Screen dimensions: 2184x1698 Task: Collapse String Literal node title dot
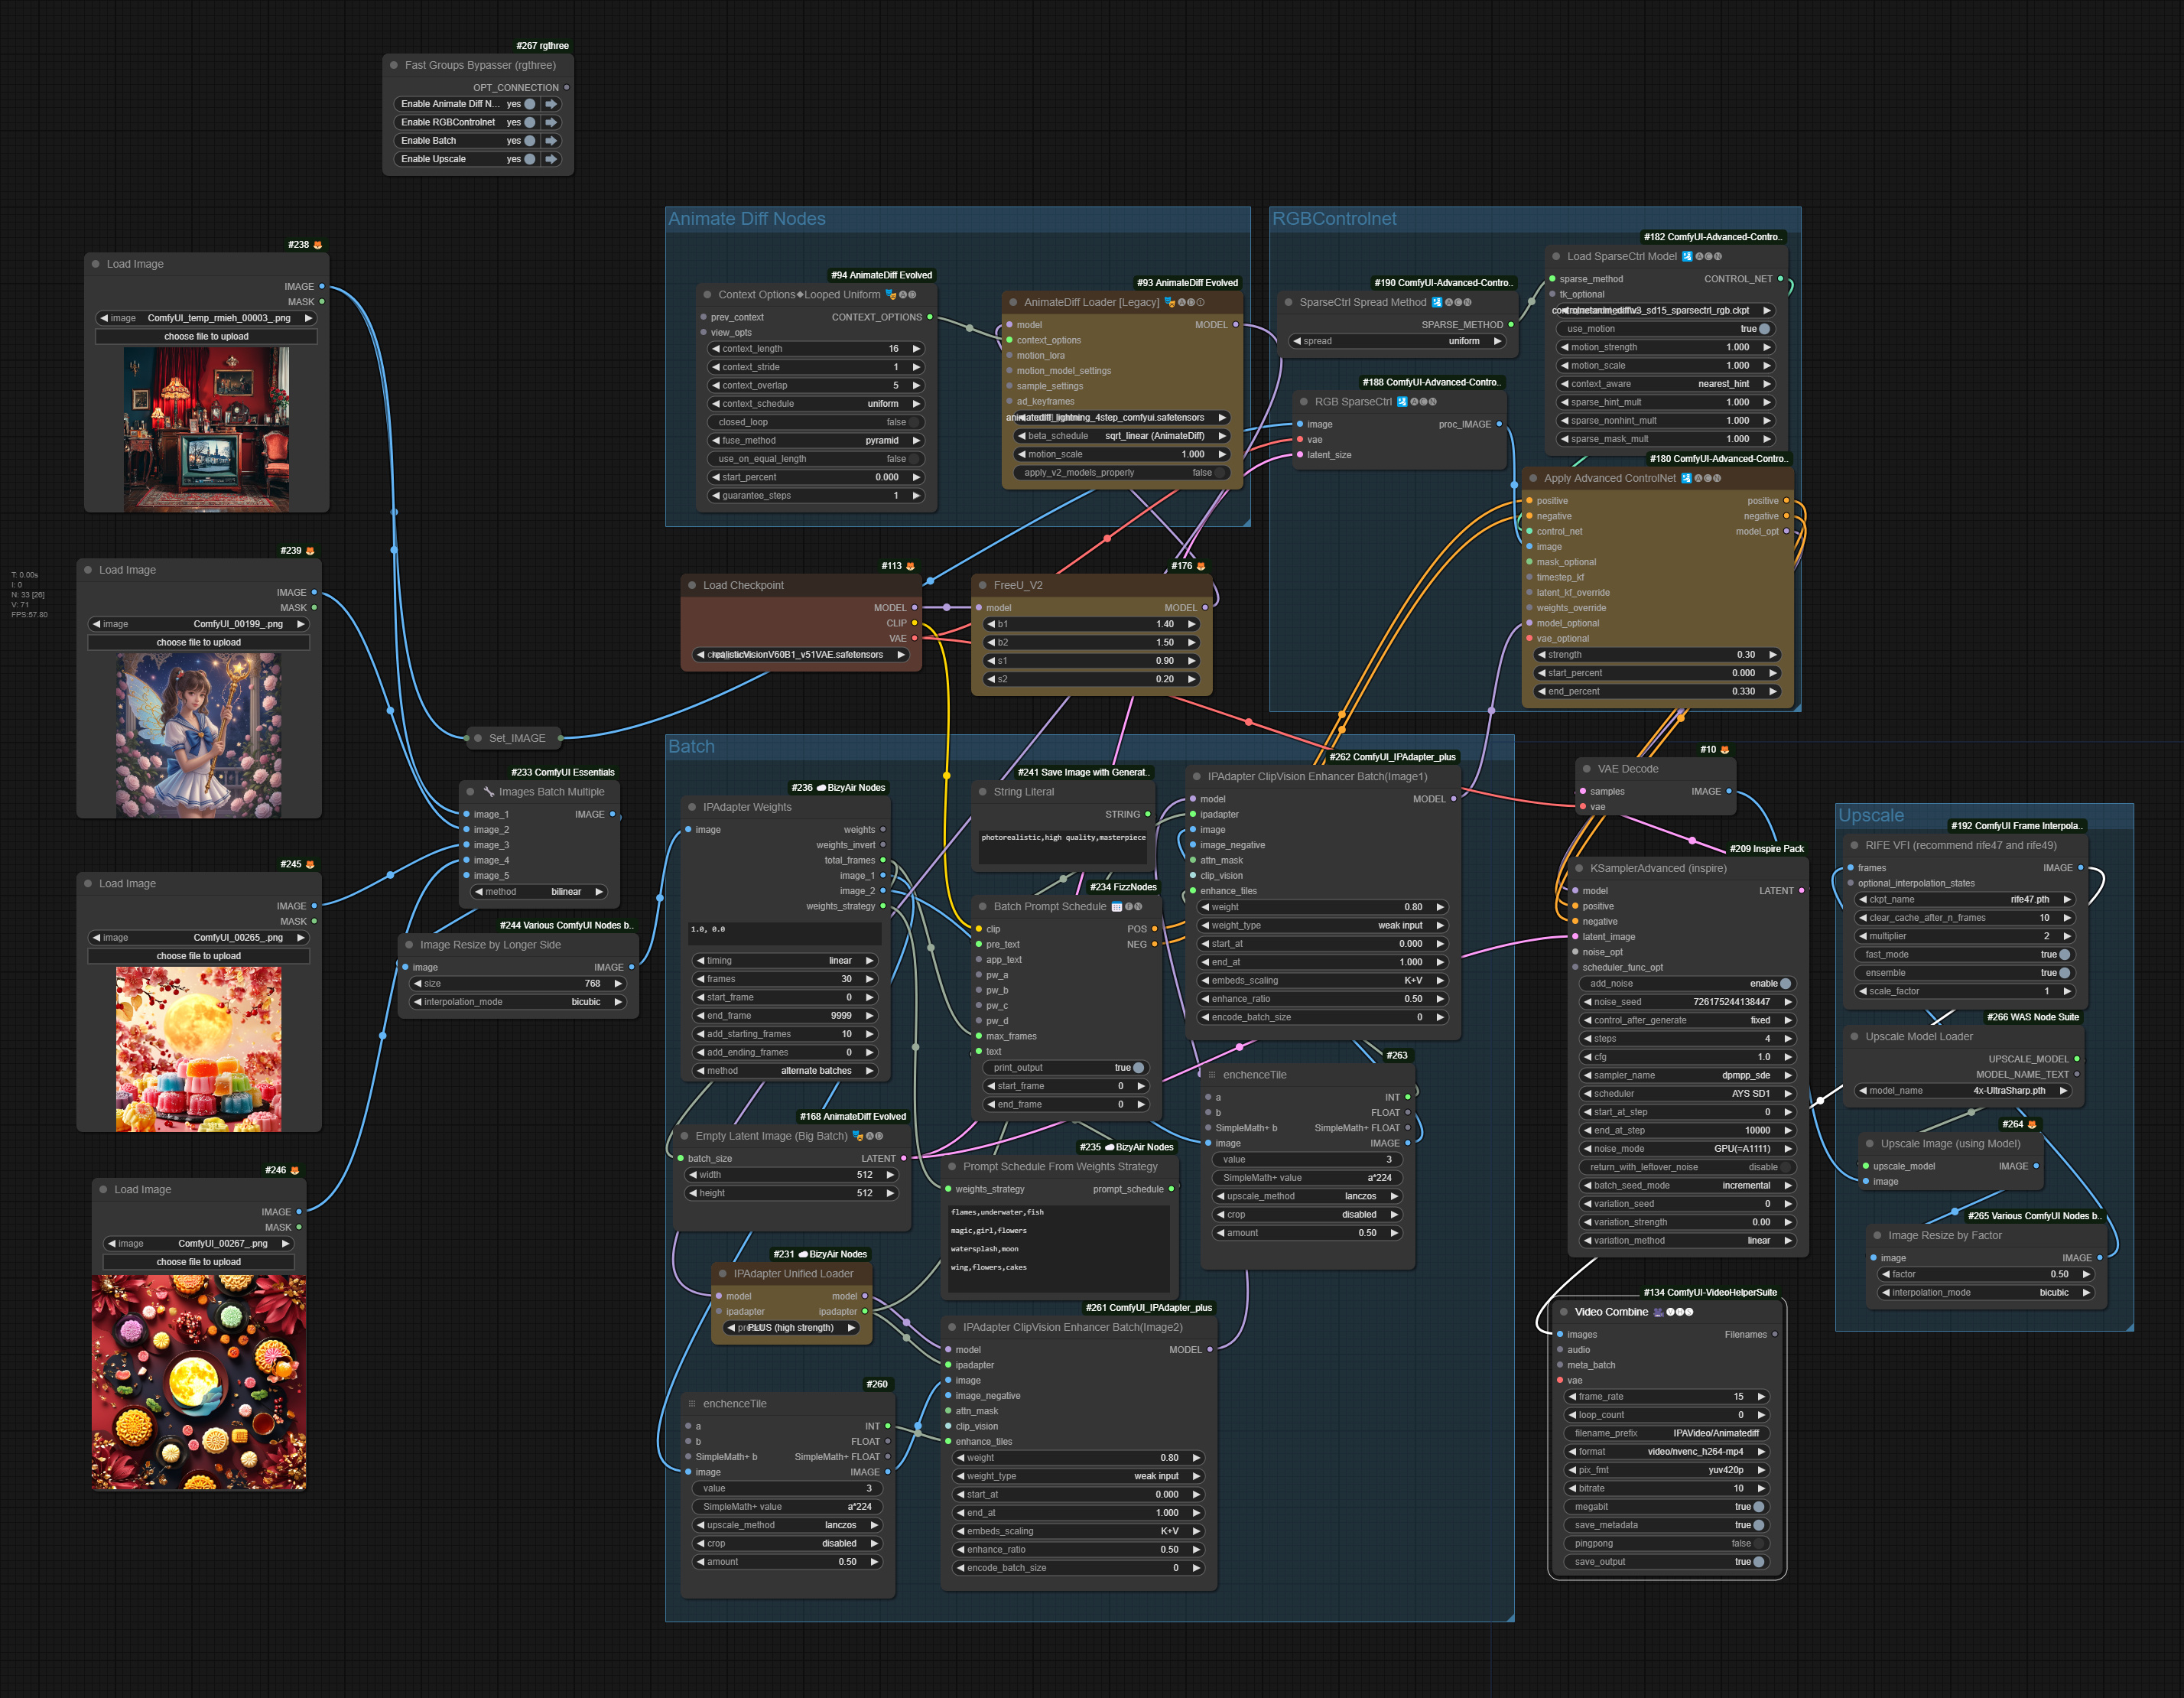coord(983,792)
